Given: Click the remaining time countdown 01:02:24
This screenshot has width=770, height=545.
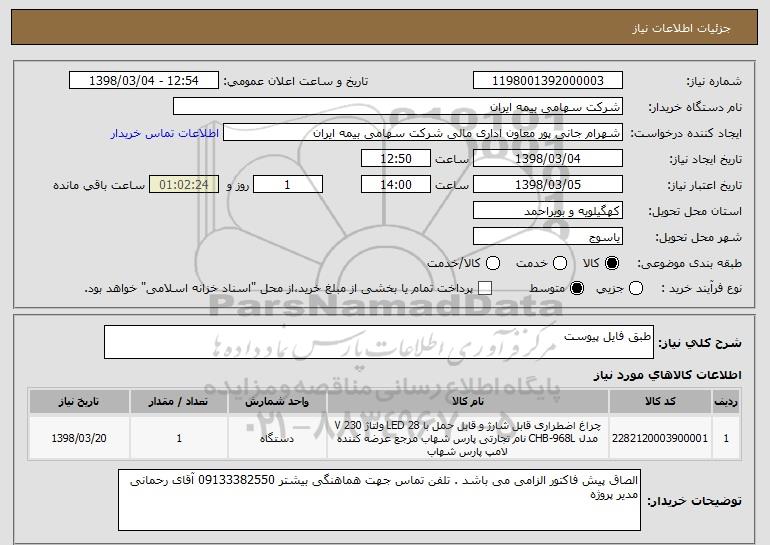Looking at the screenshot, I should click(x=184, y=185).
